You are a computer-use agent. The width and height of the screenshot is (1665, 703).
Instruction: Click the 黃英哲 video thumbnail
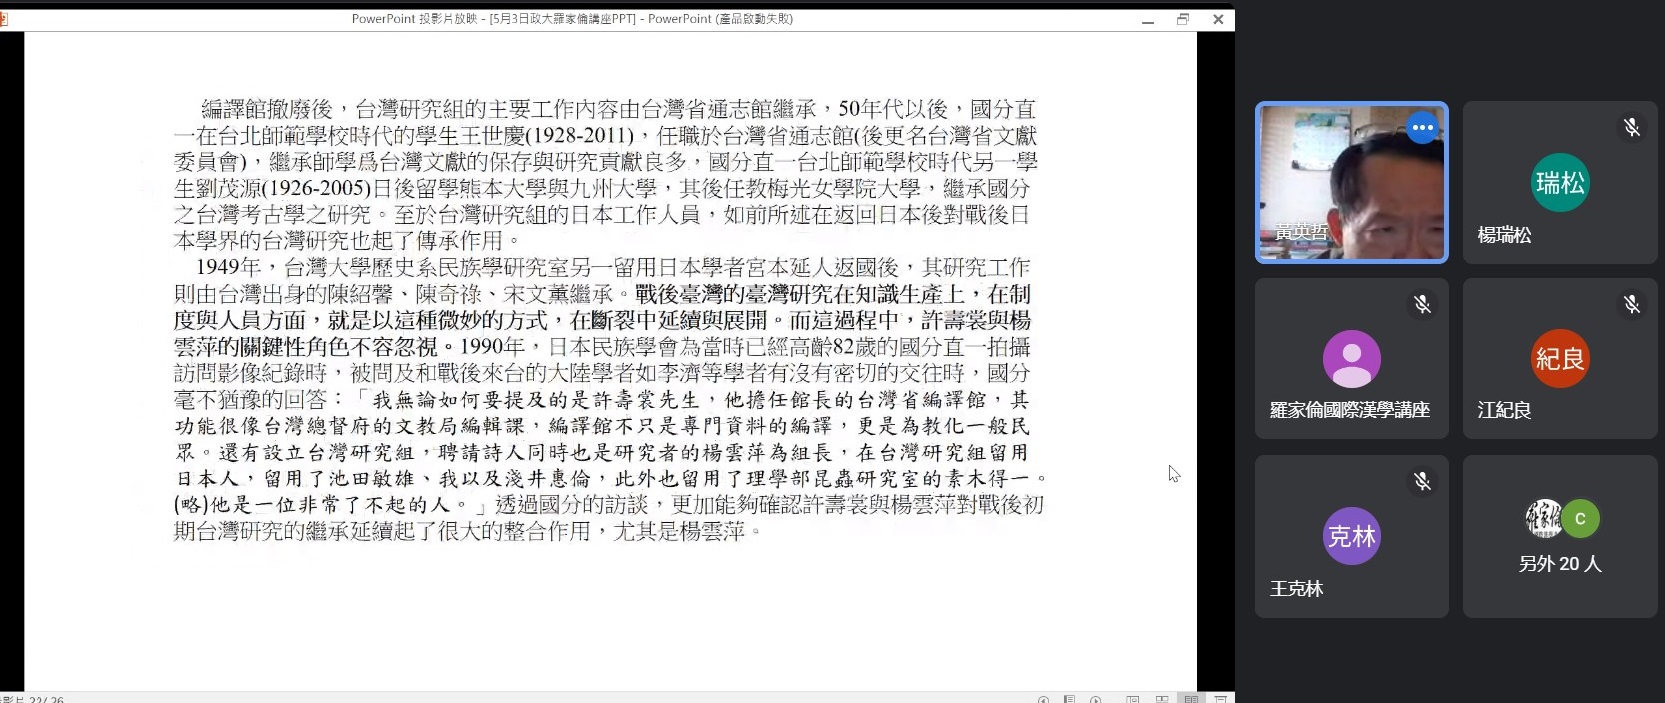(1351, 182)
